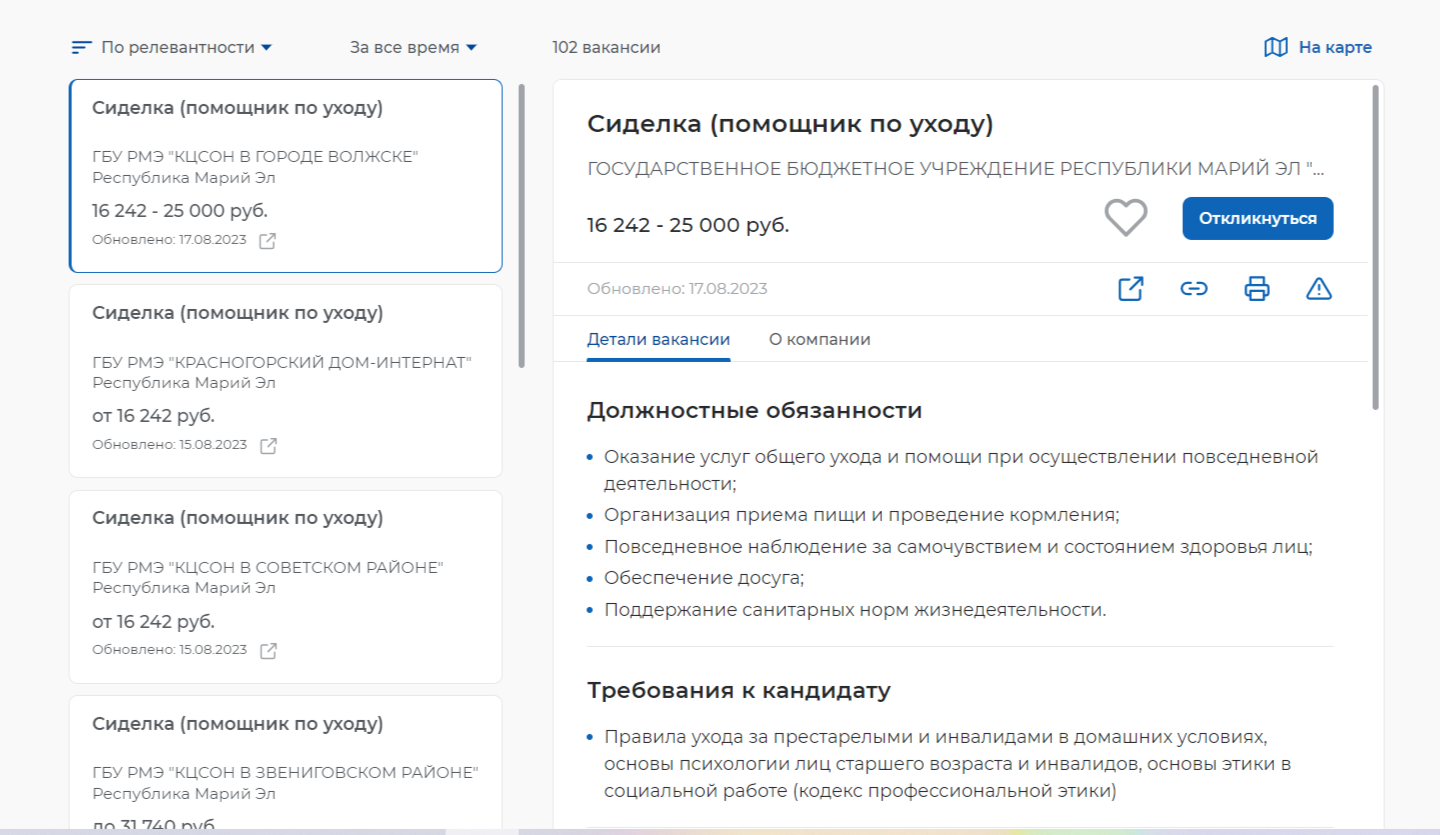Click the vacancy list scrollbar
The image size is (1440, 835).
click(x=521, y=226)
